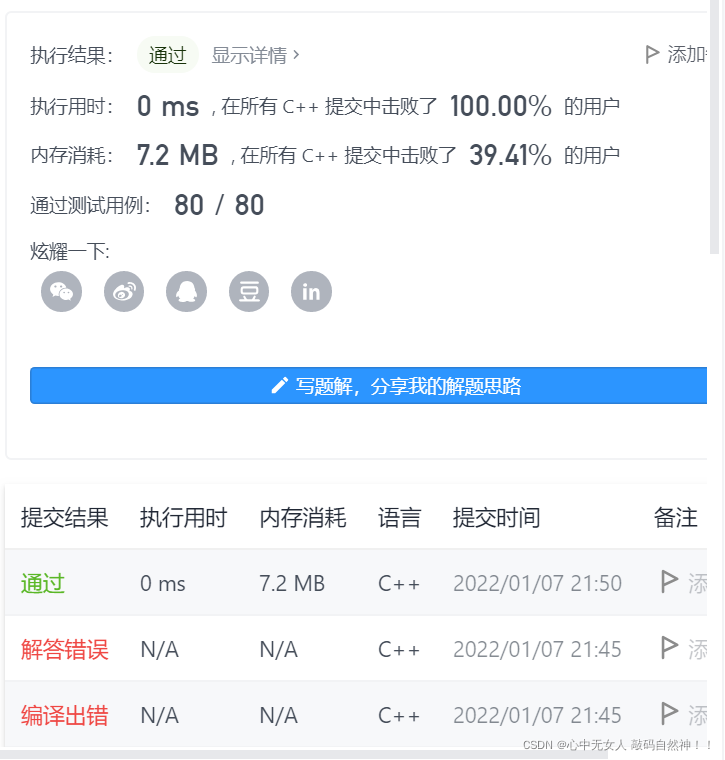Click the 炫耀一下 label

tap(70, 252)
